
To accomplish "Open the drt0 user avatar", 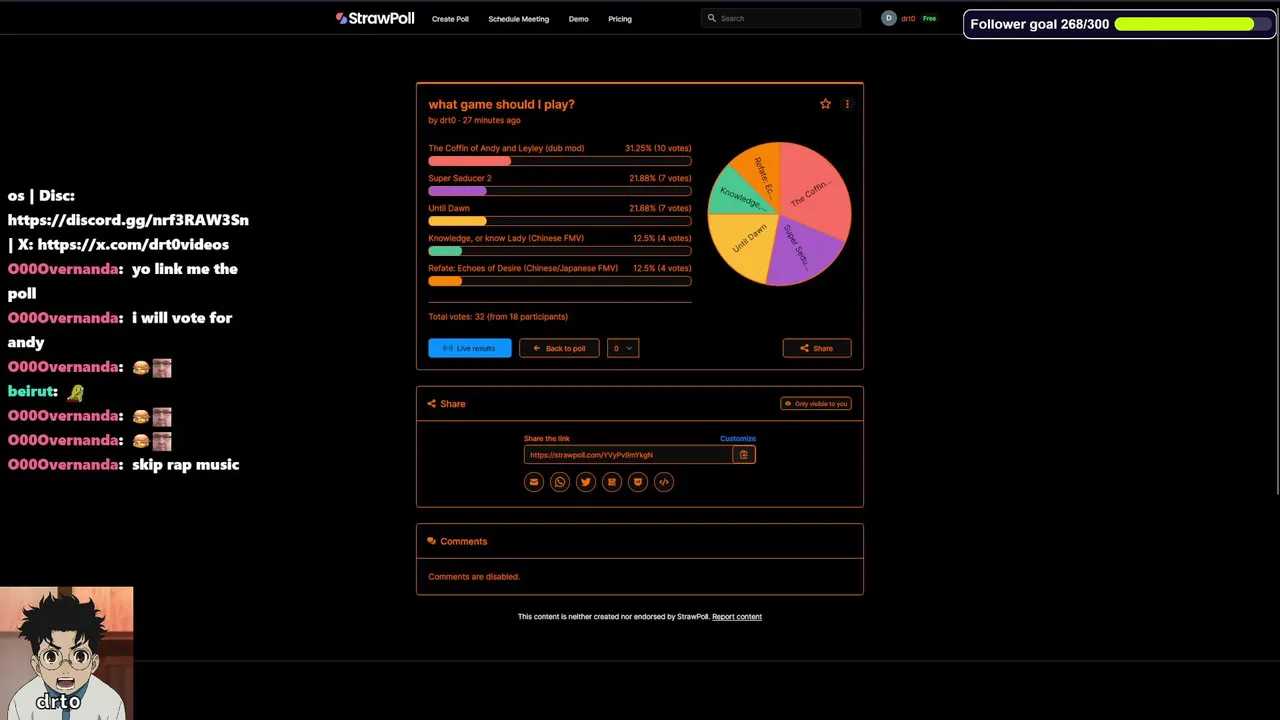I will click(x=889, y=18).
